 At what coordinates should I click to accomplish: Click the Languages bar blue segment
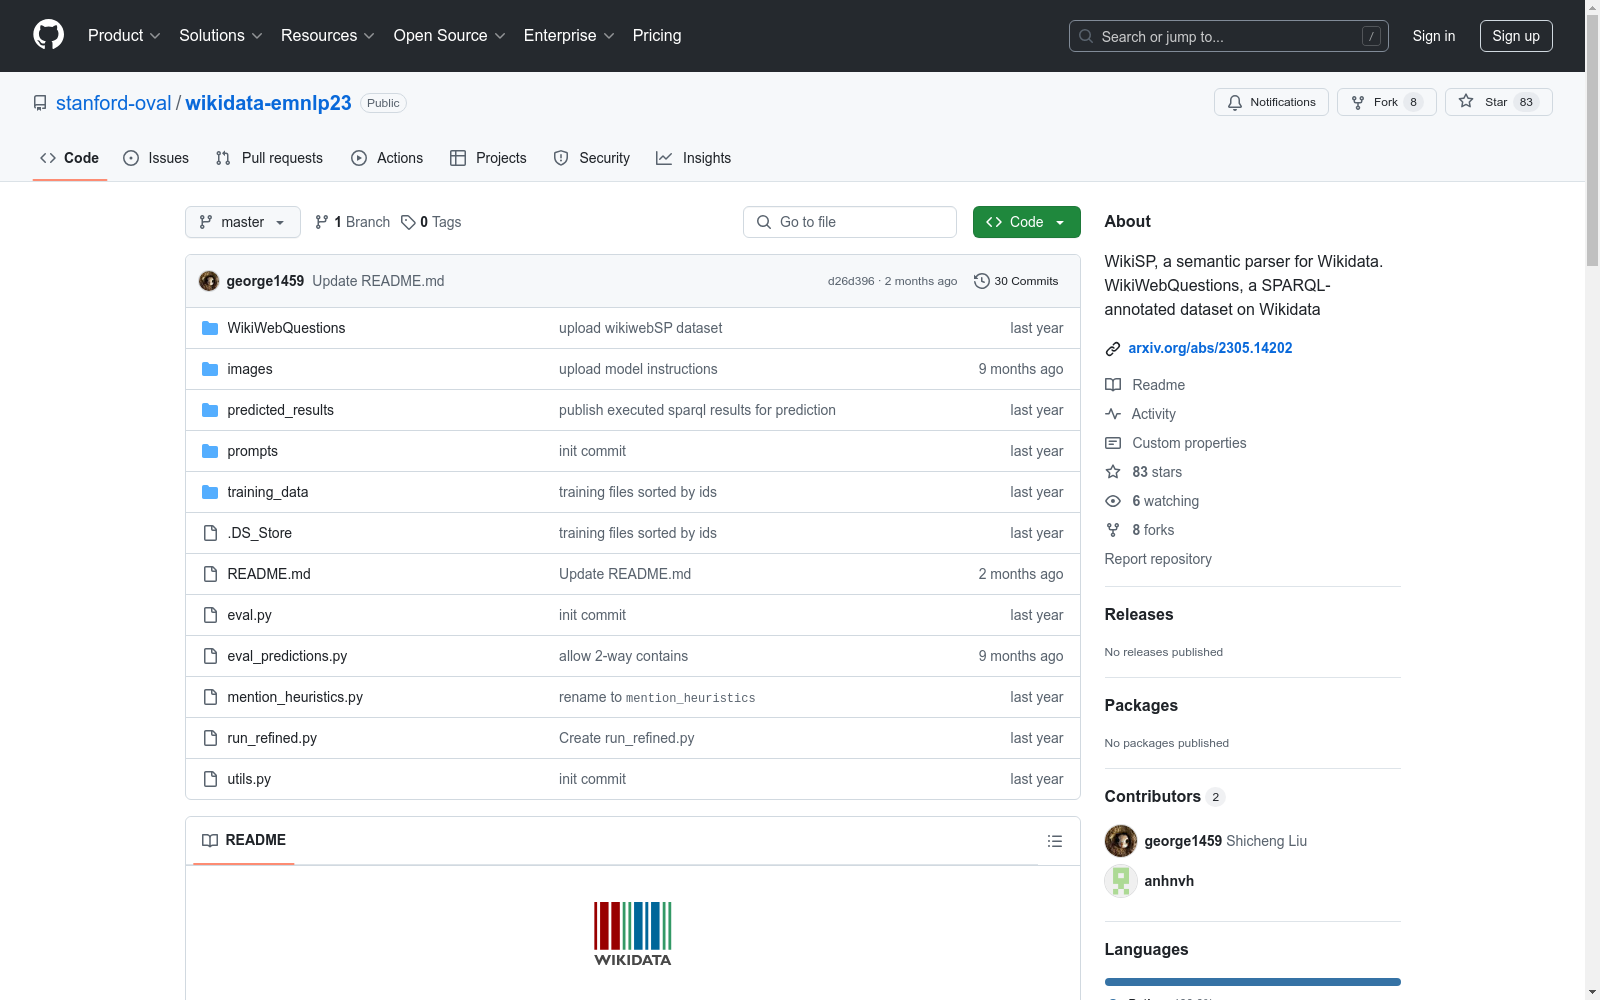pos(1252,982)
